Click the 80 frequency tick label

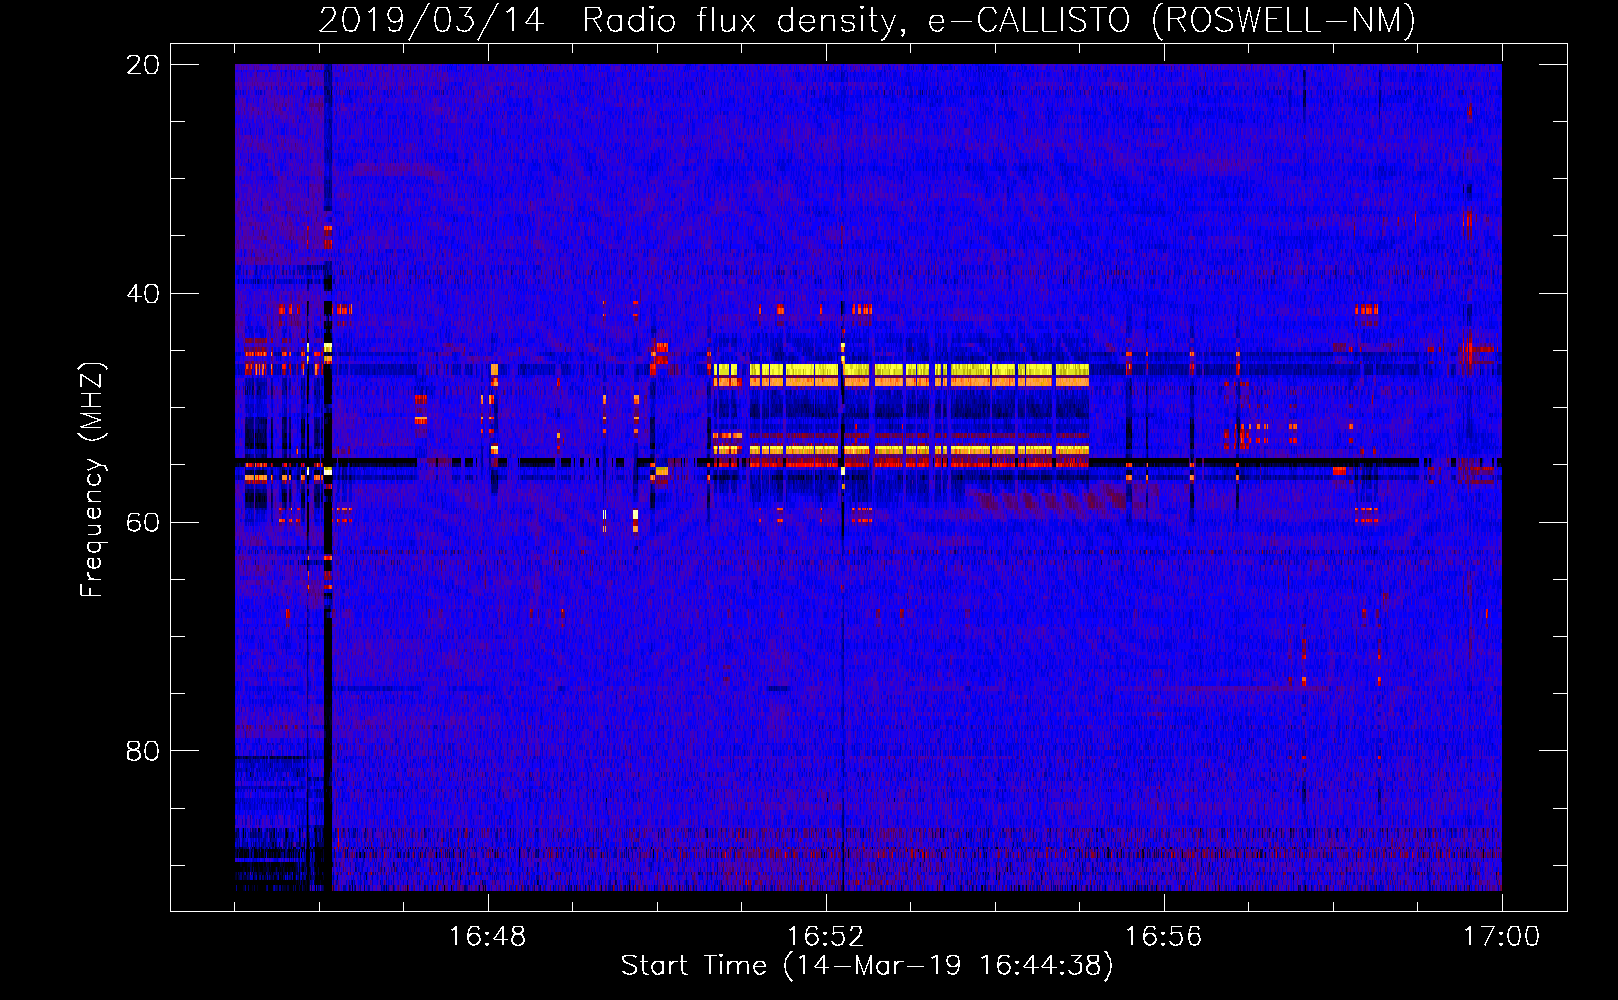pos(142,751)
